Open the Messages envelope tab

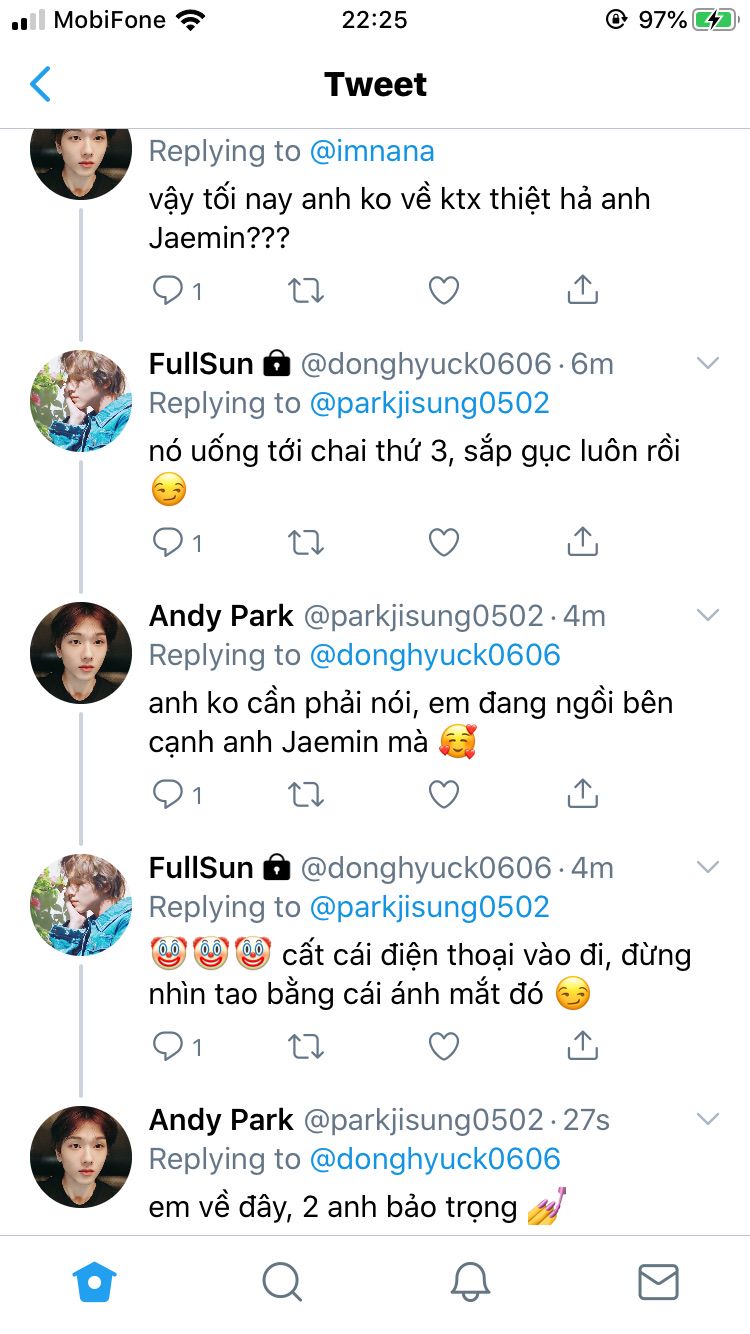point(658,1282)
